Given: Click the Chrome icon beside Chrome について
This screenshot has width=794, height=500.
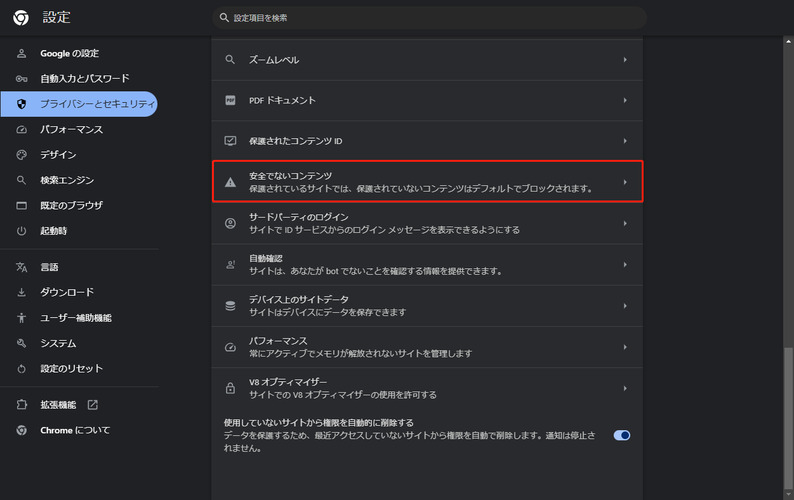Looking at the screenshot, I should tap(21, 430).
